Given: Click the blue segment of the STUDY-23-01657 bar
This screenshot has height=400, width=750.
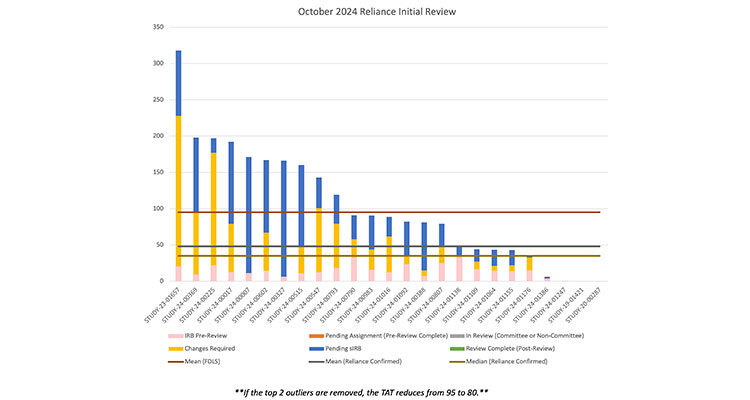Looking at the screenshot, I should pos(178,83).
